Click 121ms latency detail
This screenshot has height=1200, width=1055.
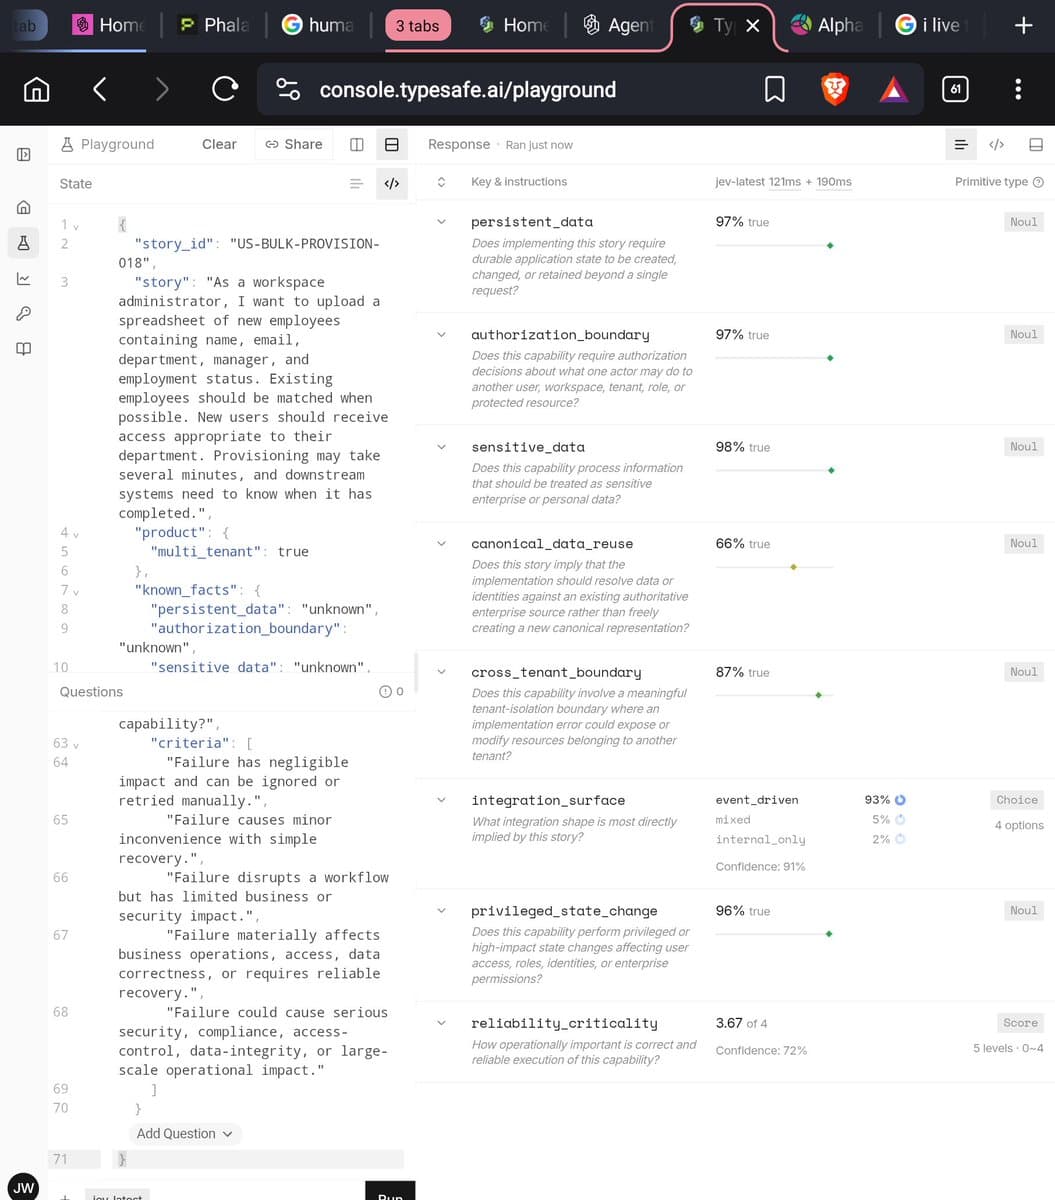click(x=785, y=182)
